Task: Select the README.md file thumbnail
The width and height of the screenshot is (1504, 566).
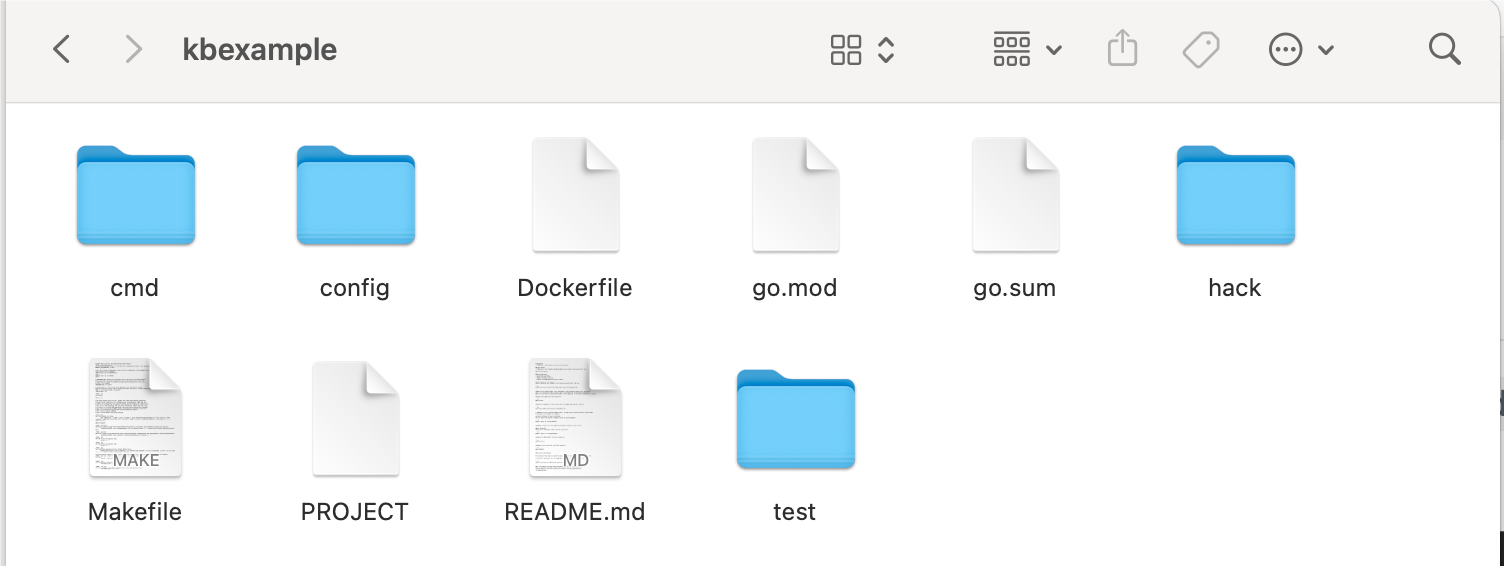Action: tap(575, 418)
